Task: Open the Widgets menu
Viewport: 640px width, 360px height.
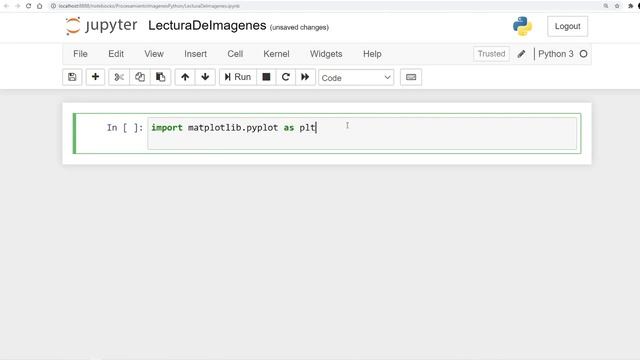Action: 326,54
